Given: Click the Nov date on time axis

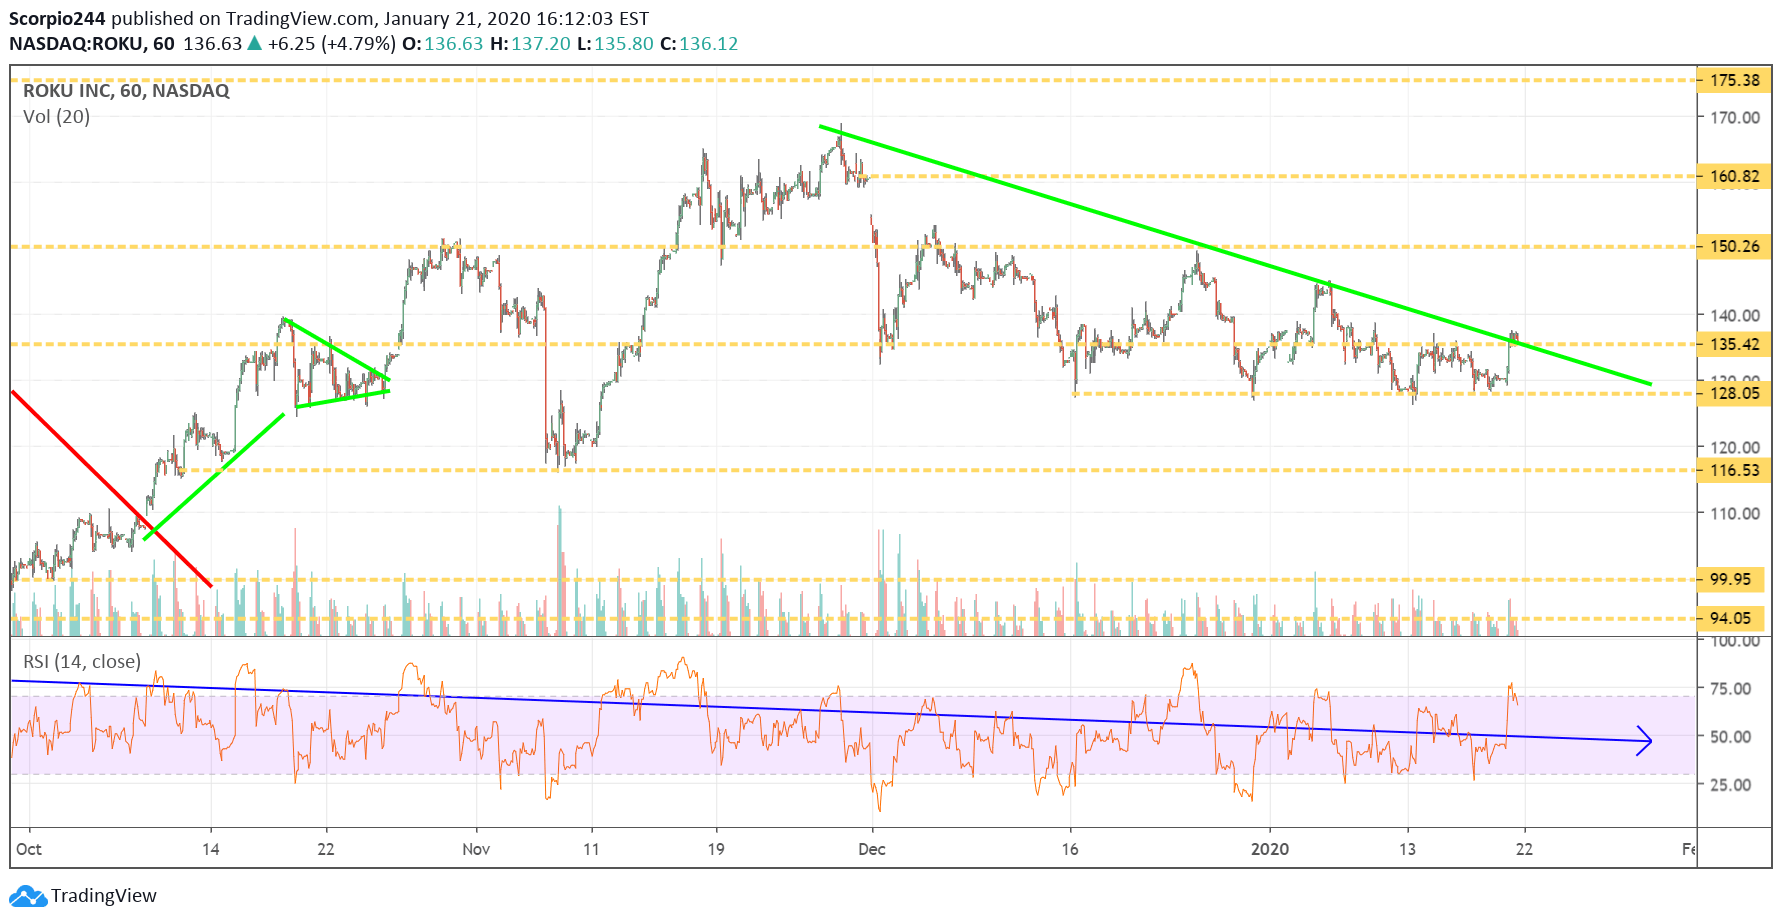Looking at the screenshot, I should [476, 849].
